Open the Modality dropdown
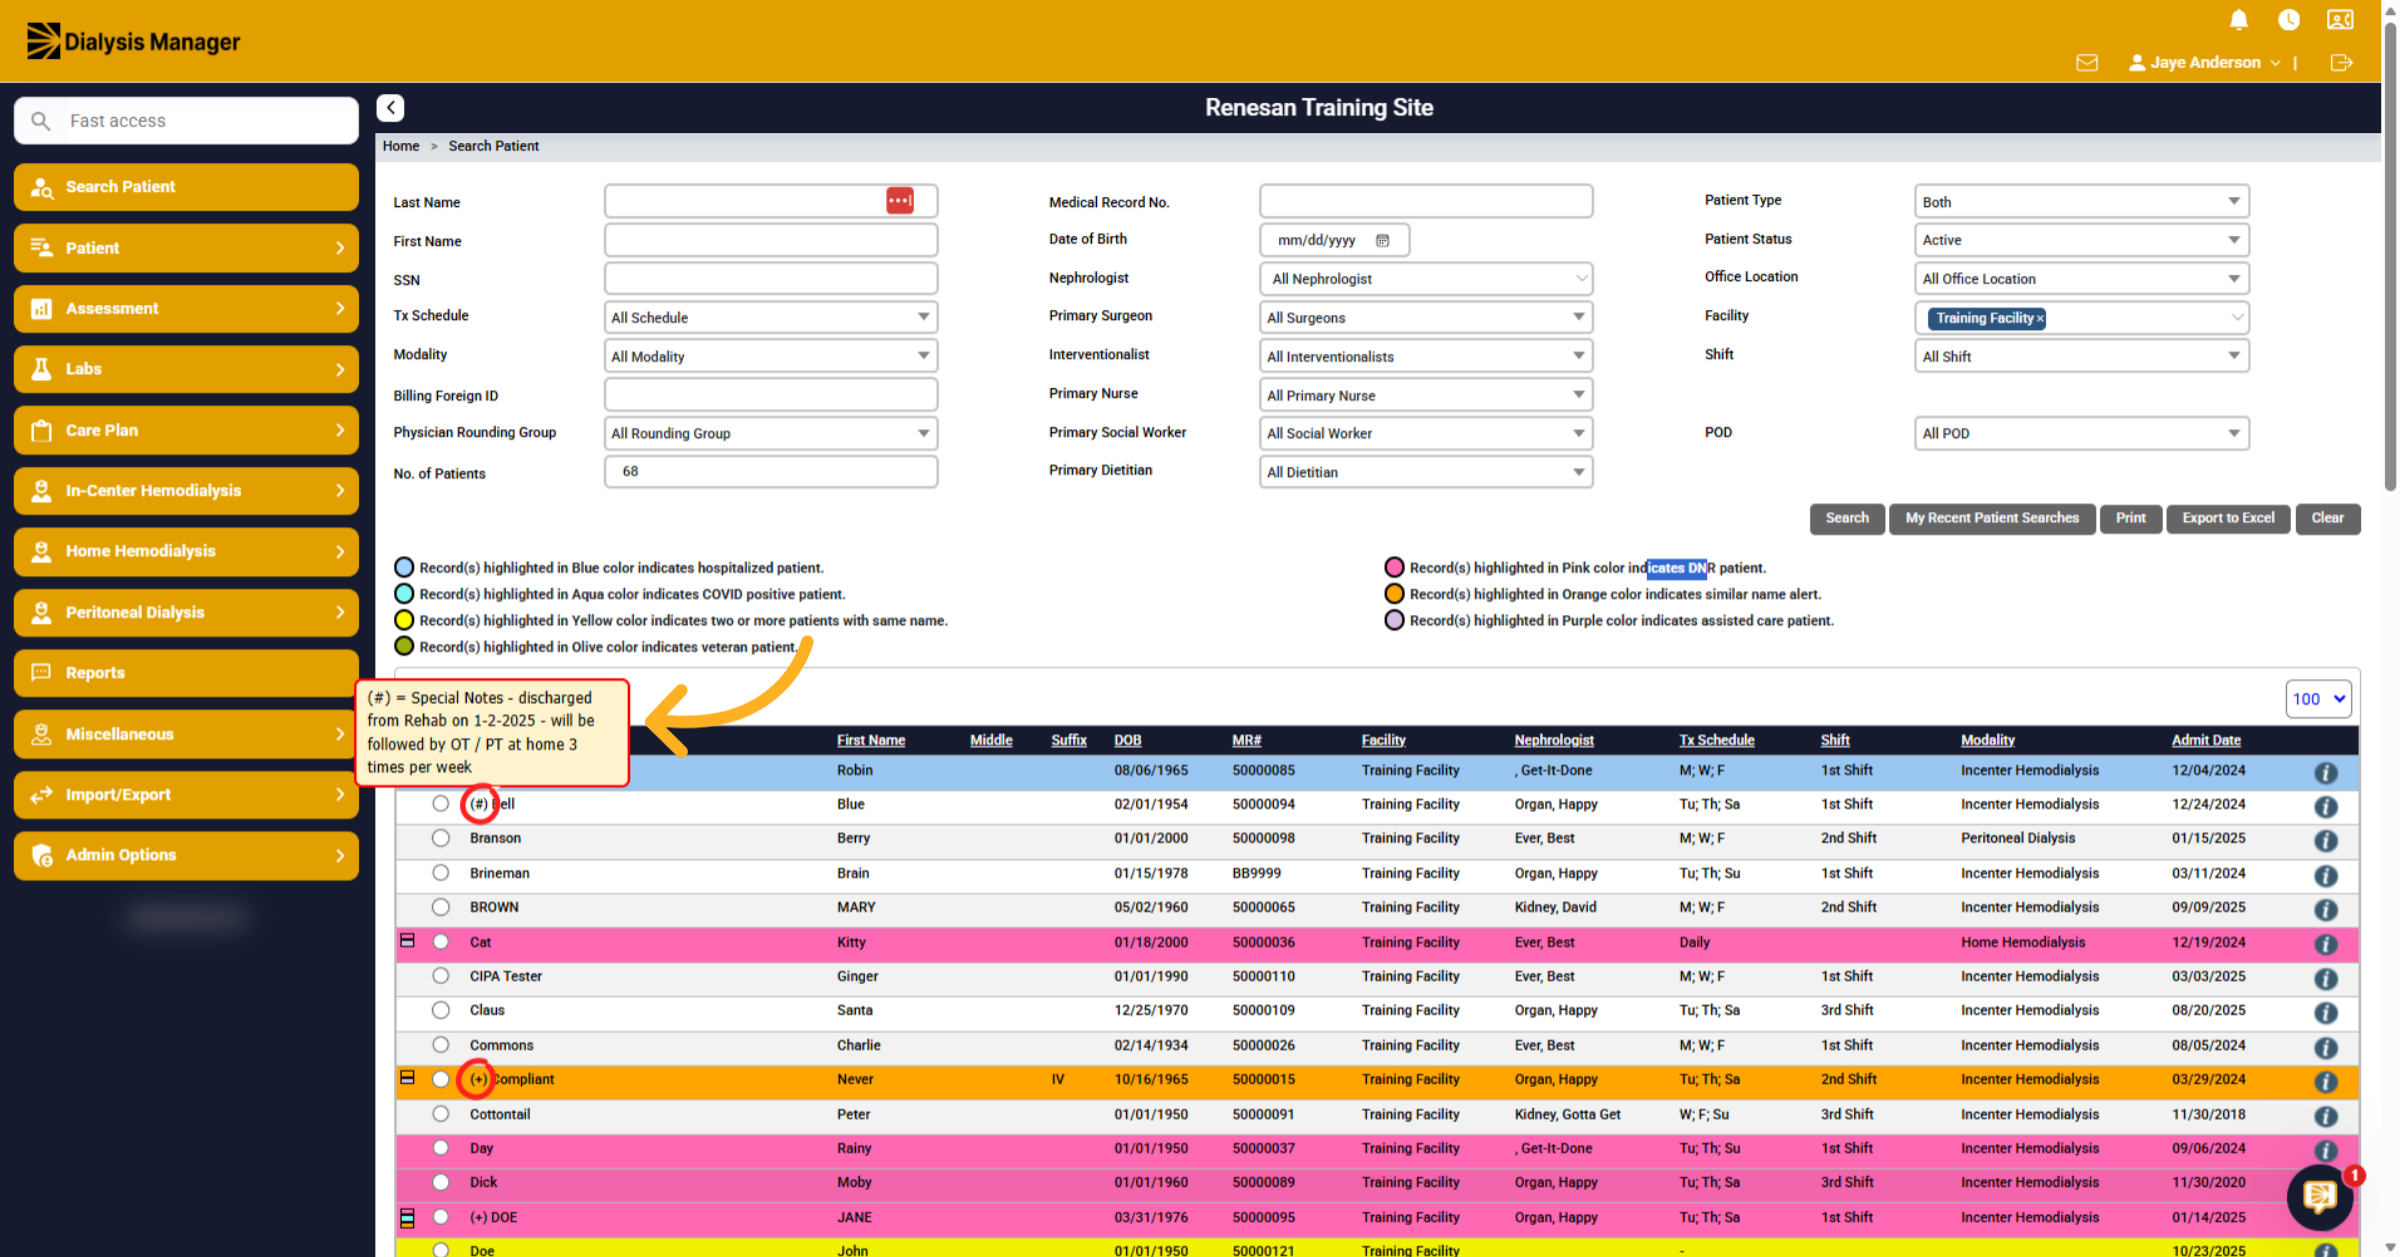Image resolution: width=2400 pixels, height=1257 pixels. click(770, 357)
